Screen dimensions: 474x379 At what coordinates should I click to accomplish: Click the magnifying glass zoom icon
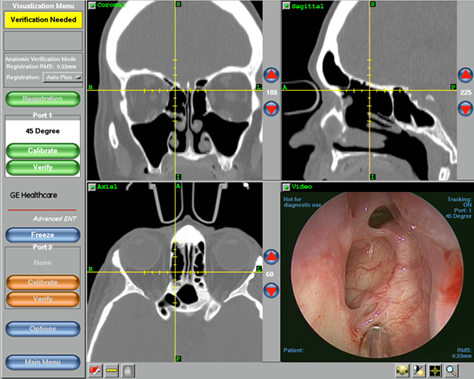(452, 370)
